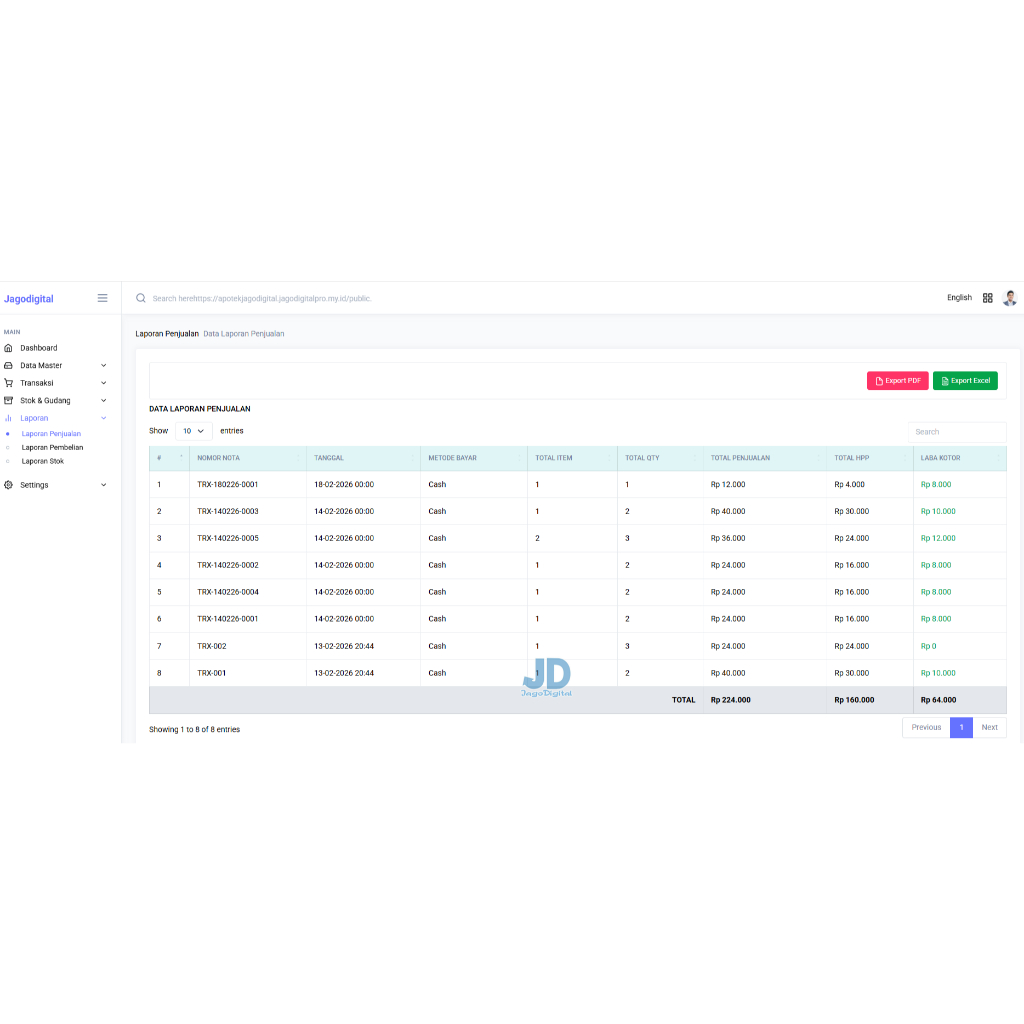Screen dimensions: 1024x1024
Task: Click the search magnifier icon
Action: tap(140, 298)
